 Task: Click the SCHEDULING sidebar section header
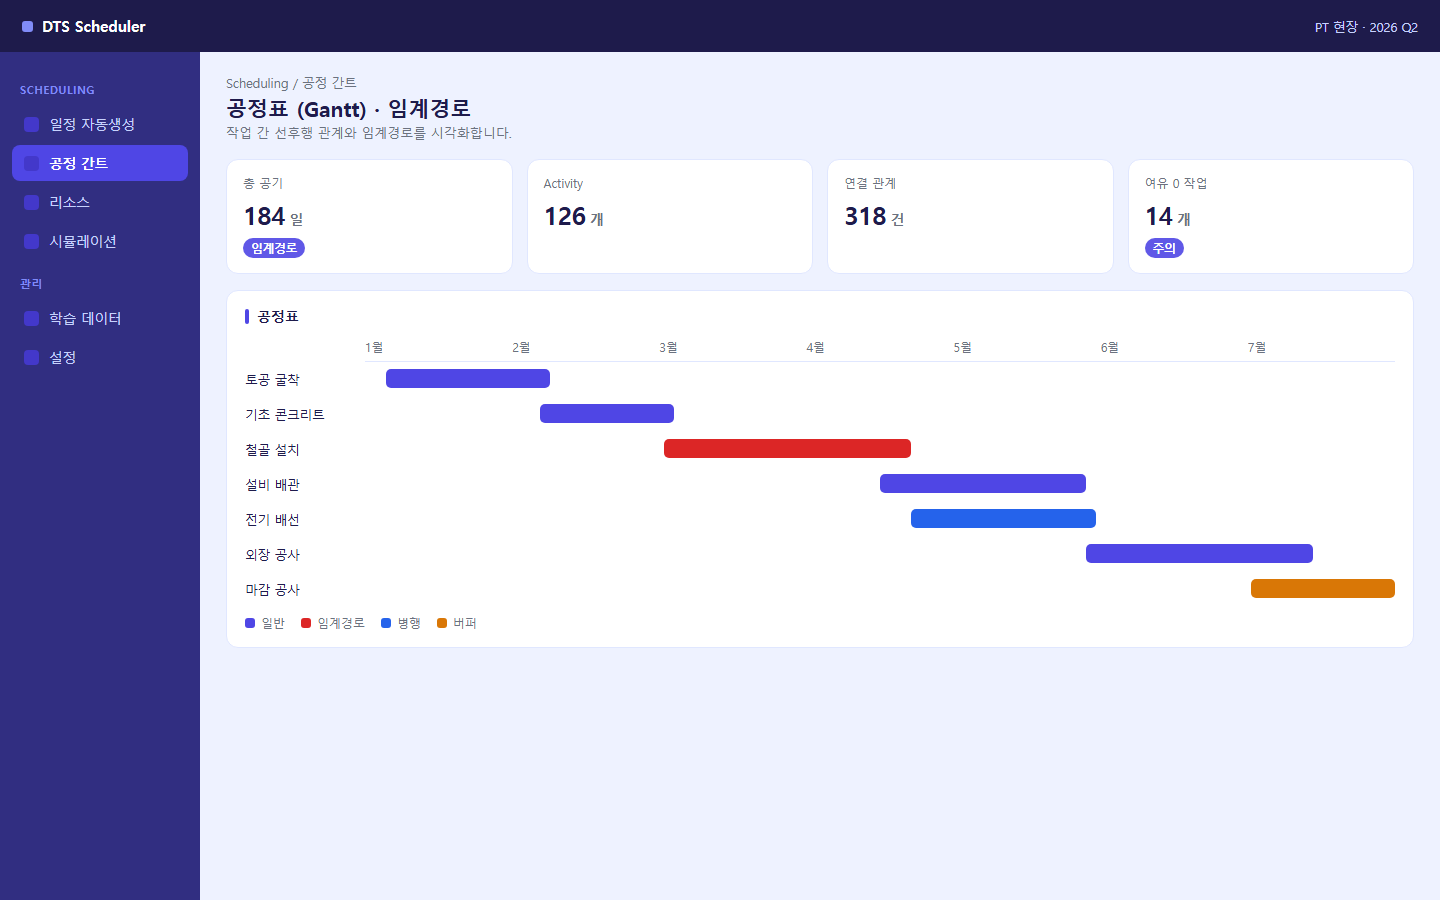(57, 90)
